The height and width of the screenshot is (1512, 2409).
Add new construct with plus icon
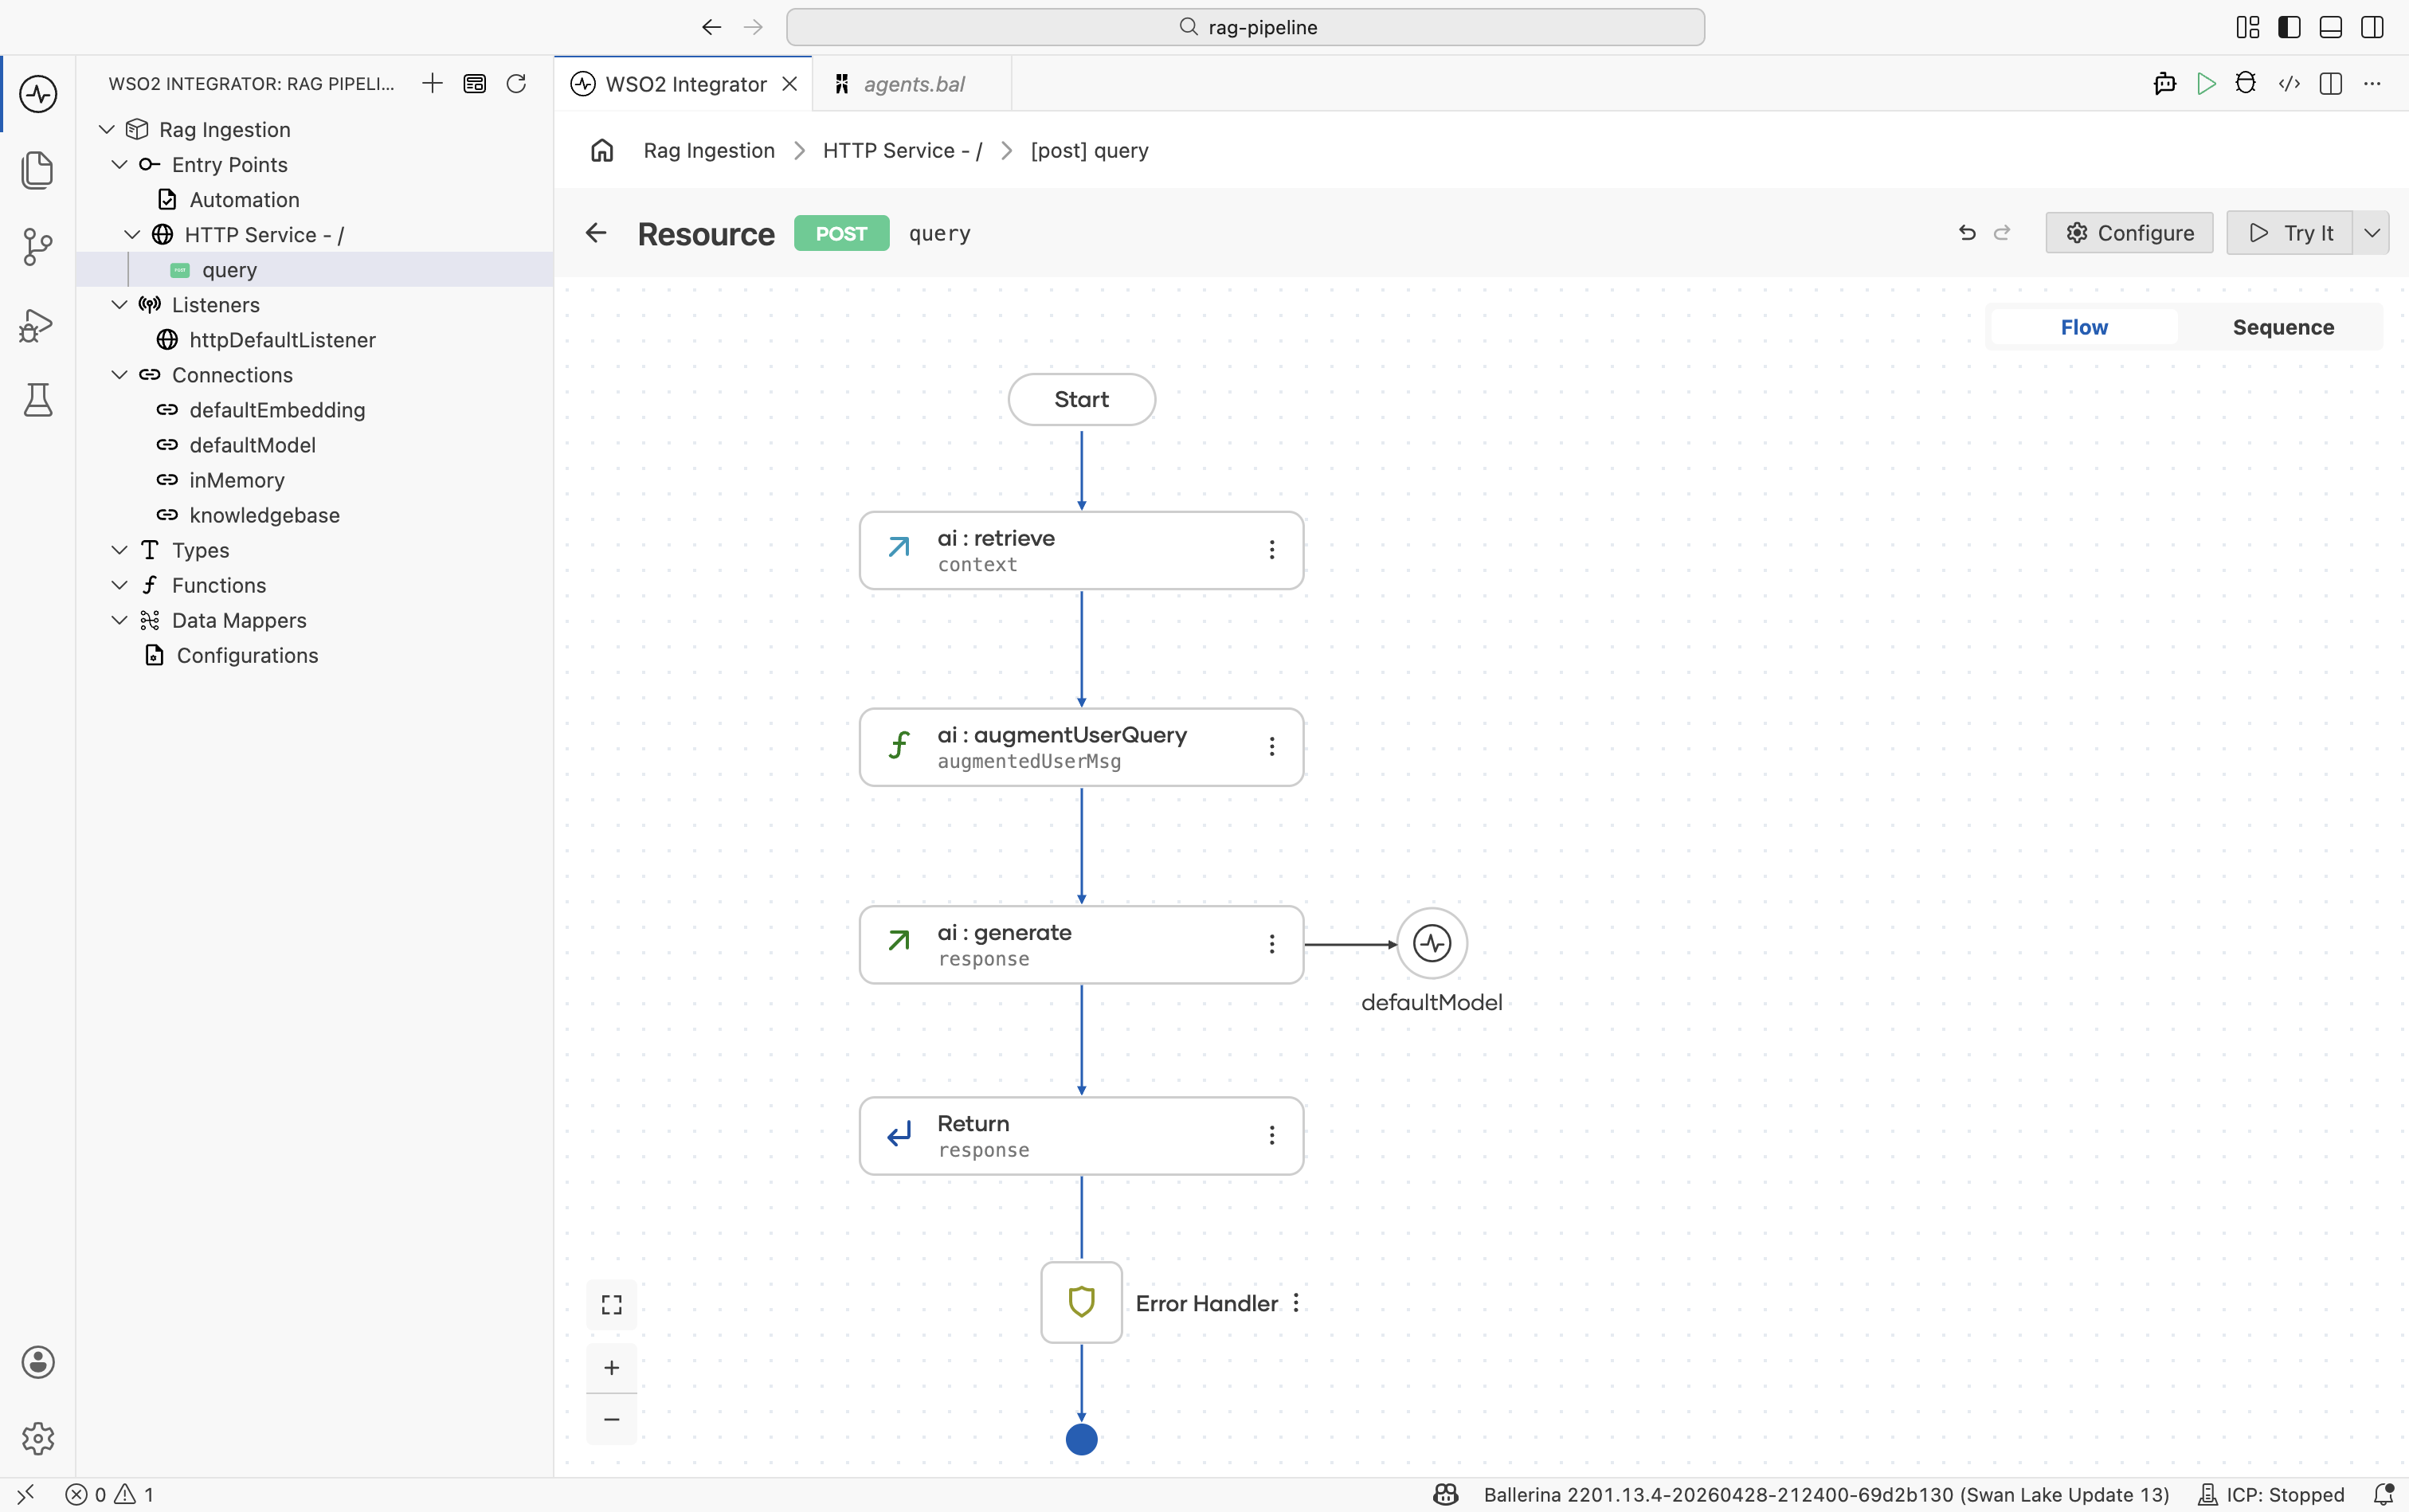point(432,83)
